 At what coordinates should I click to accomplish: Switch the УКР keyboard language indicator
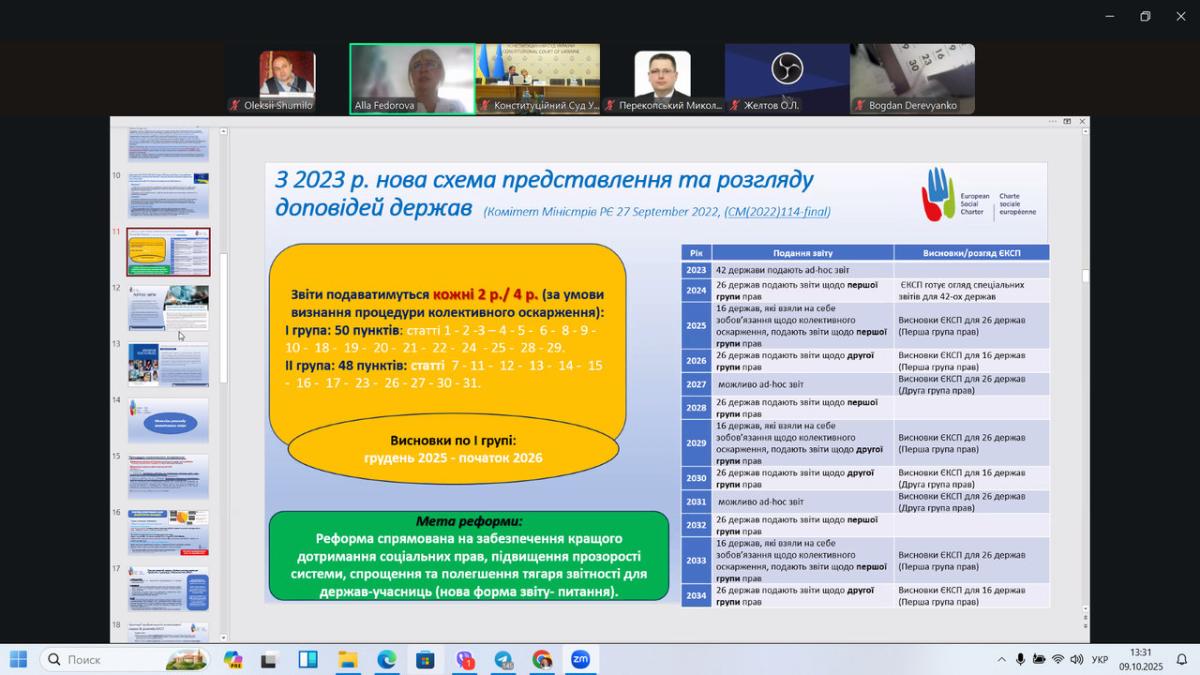(1100, 659)
